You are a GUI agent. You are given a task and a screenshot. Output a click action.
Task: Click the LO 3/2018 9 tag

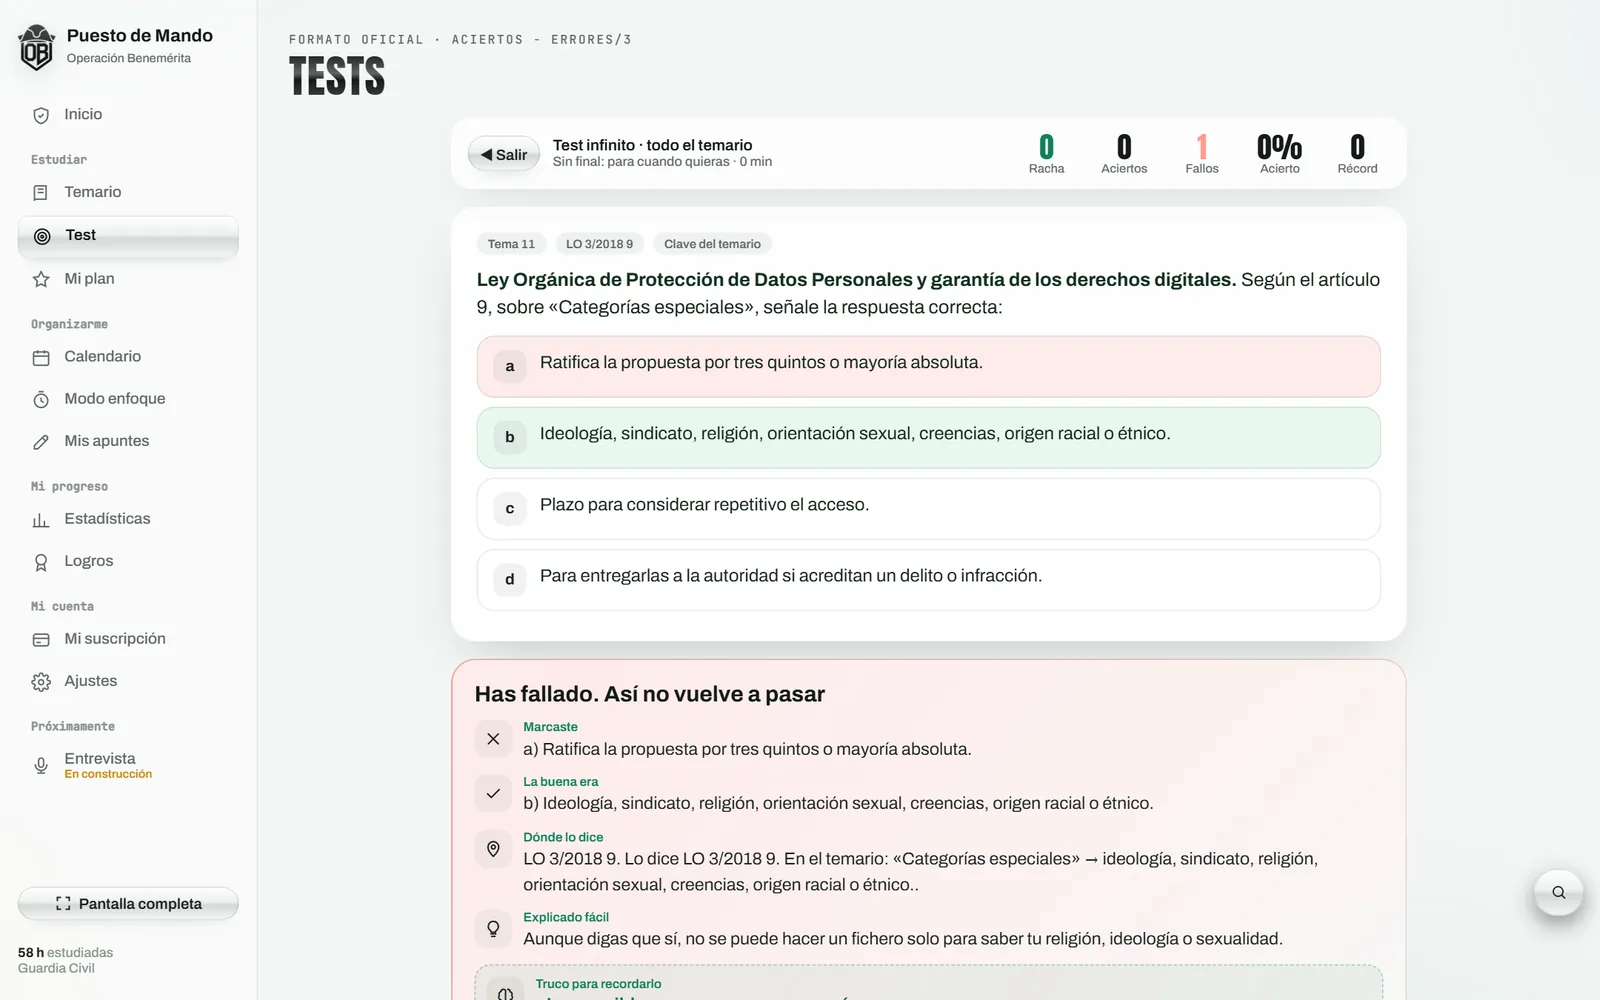click(599, 244)
